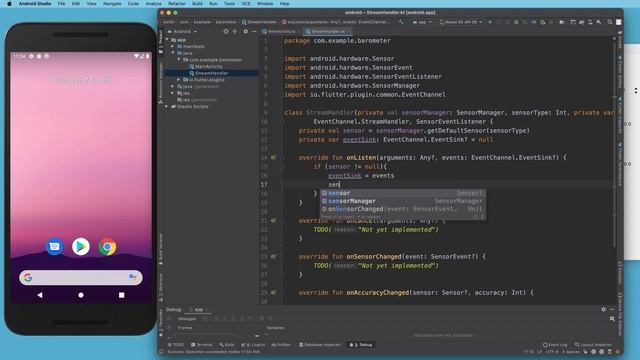This screenshot has height=360, width=640.
Task: Click override gutter icon beside onAccuracyChanged
Action: (273, 293)
